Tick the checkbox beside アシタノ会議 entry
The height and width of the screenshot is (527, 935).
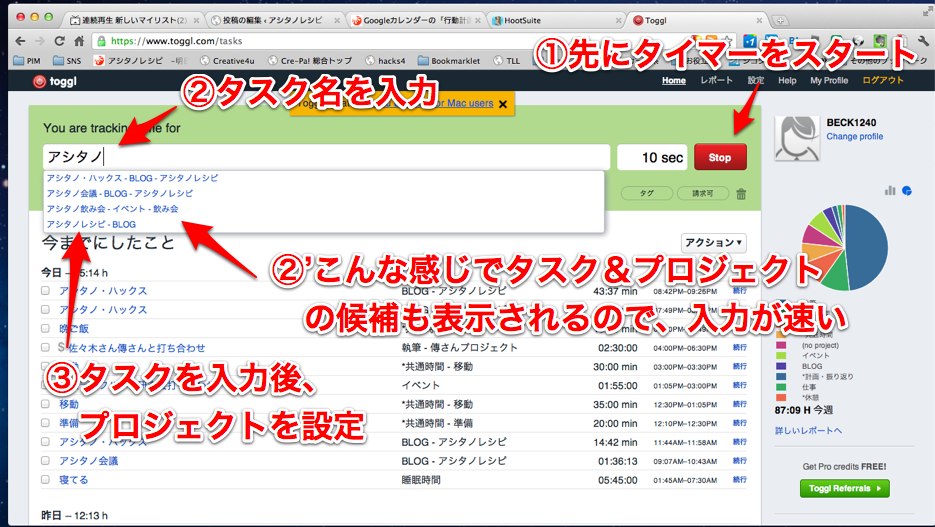coord(45,461)
